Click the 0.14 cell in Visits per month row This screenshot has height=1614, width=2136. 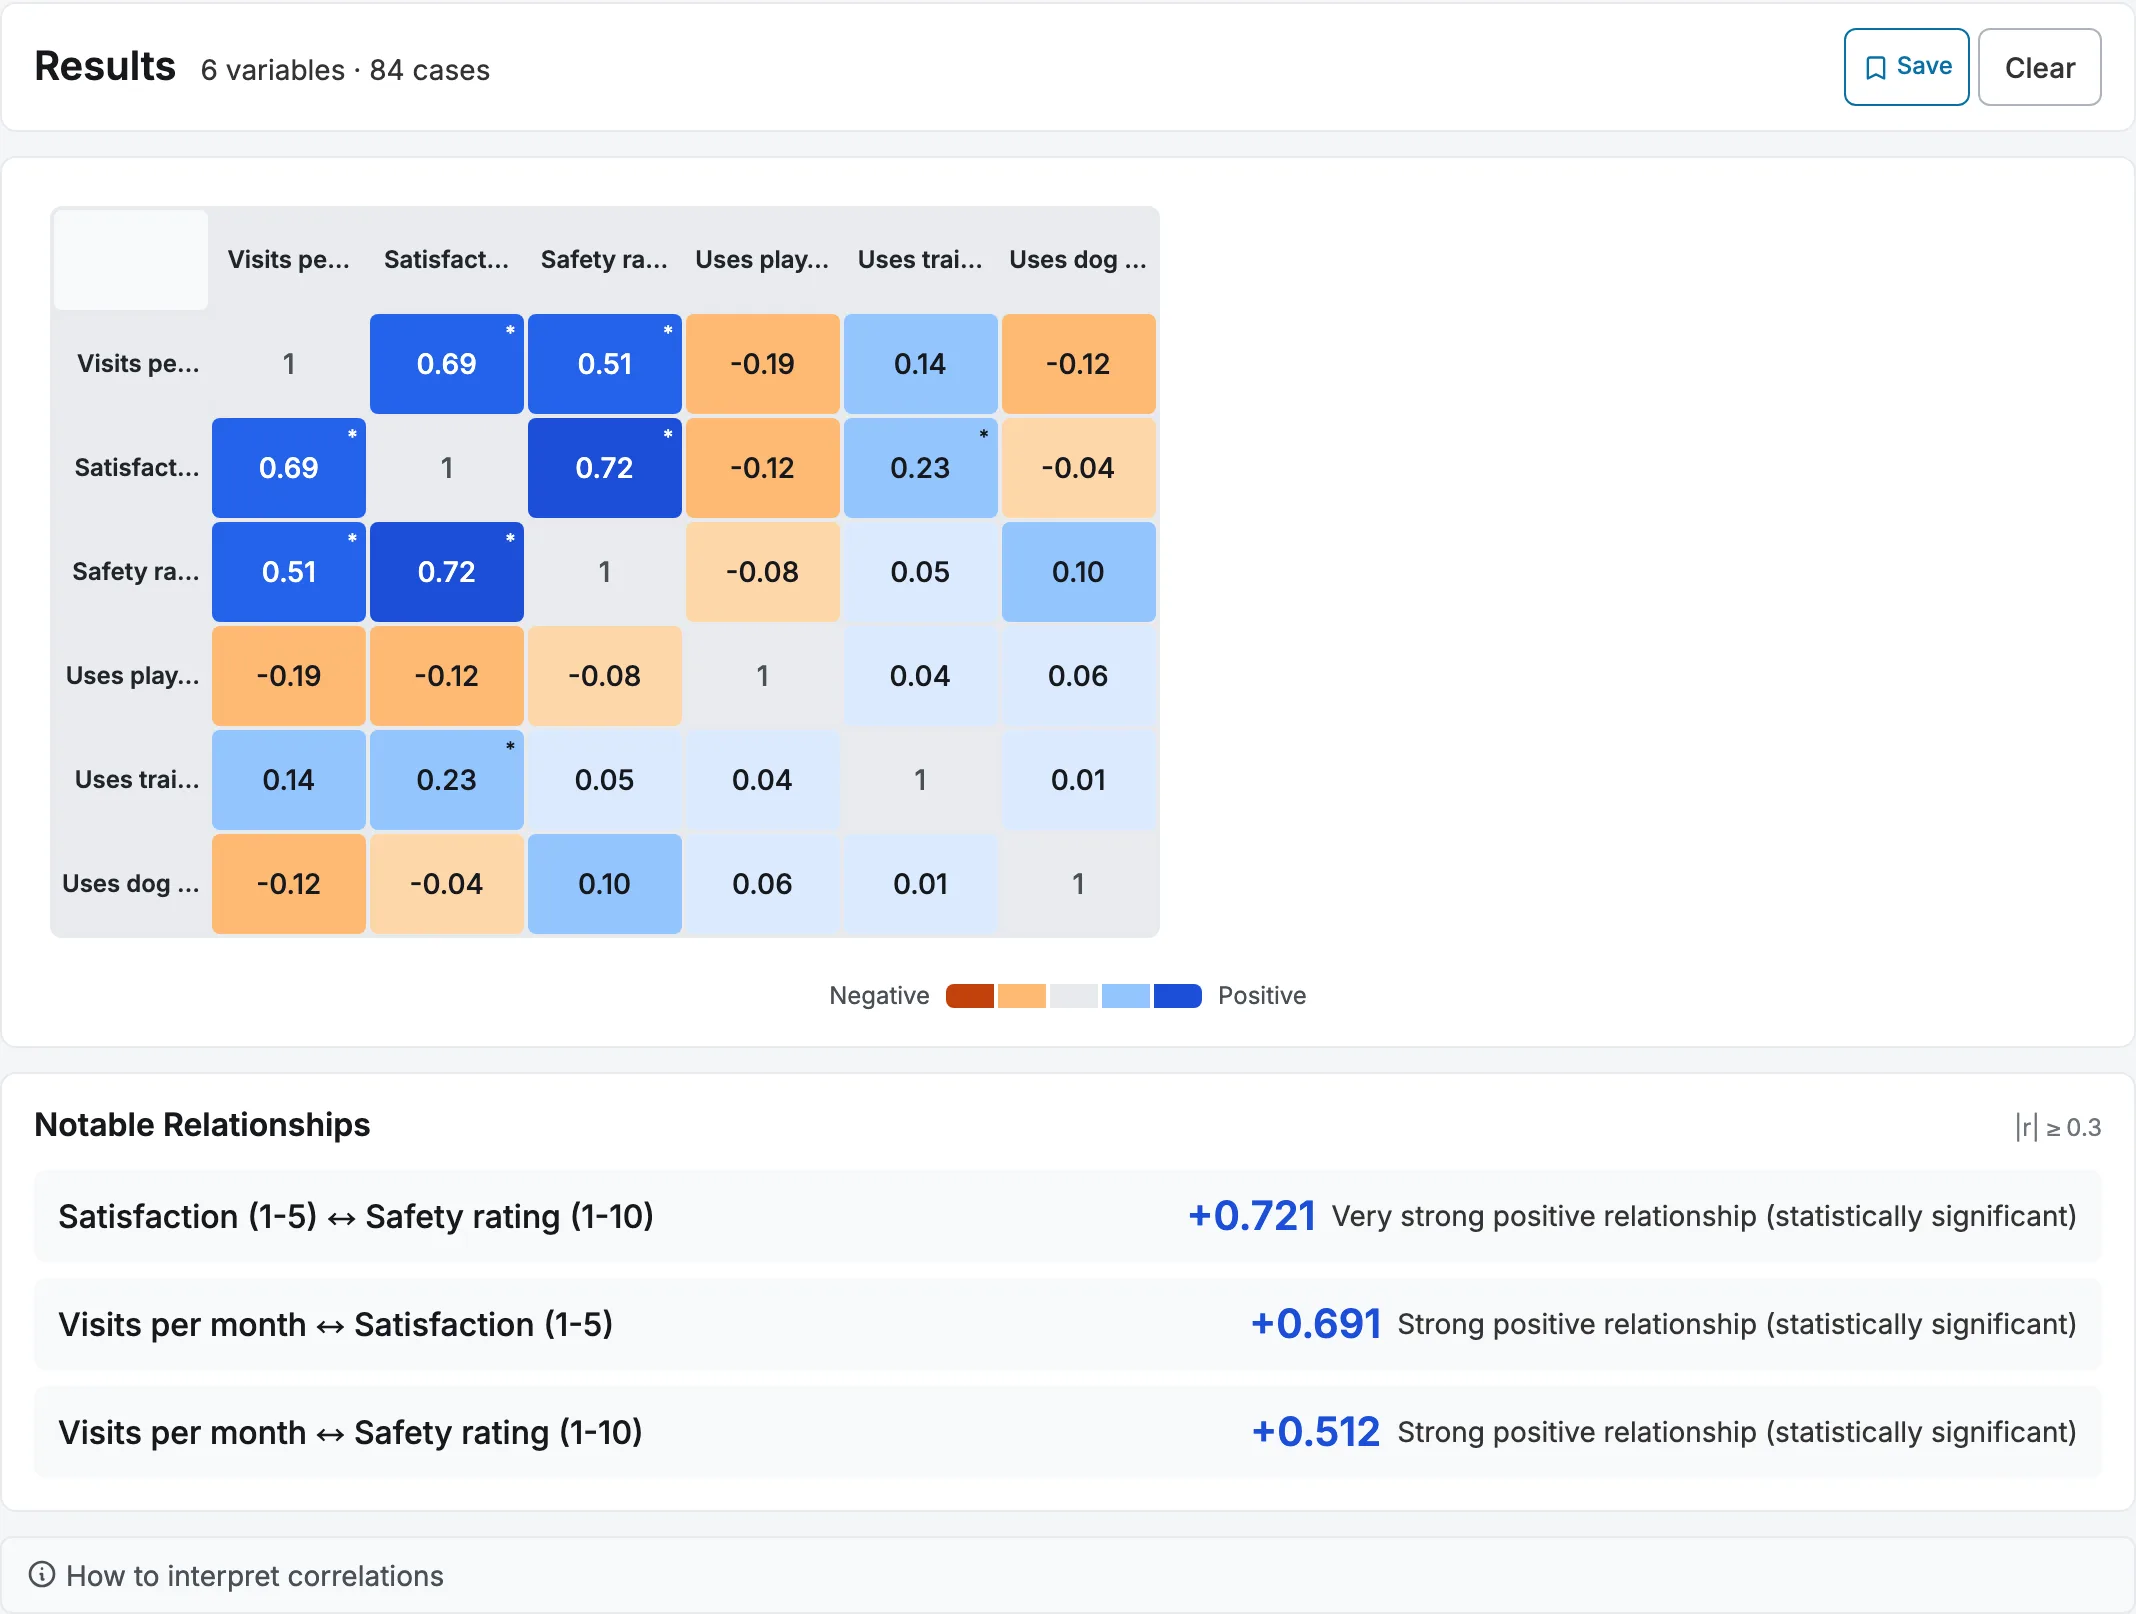tap(921, 364)
